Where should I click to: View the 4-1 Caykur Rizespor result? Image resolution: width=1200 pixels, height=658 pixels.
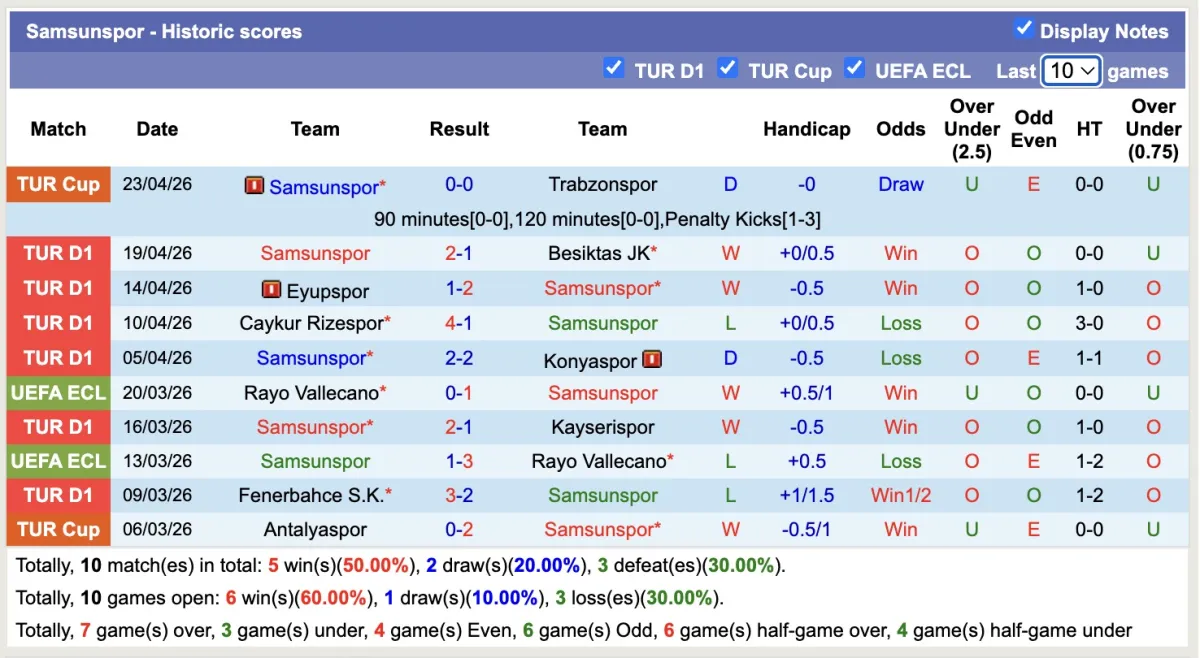tap(459, 323)
